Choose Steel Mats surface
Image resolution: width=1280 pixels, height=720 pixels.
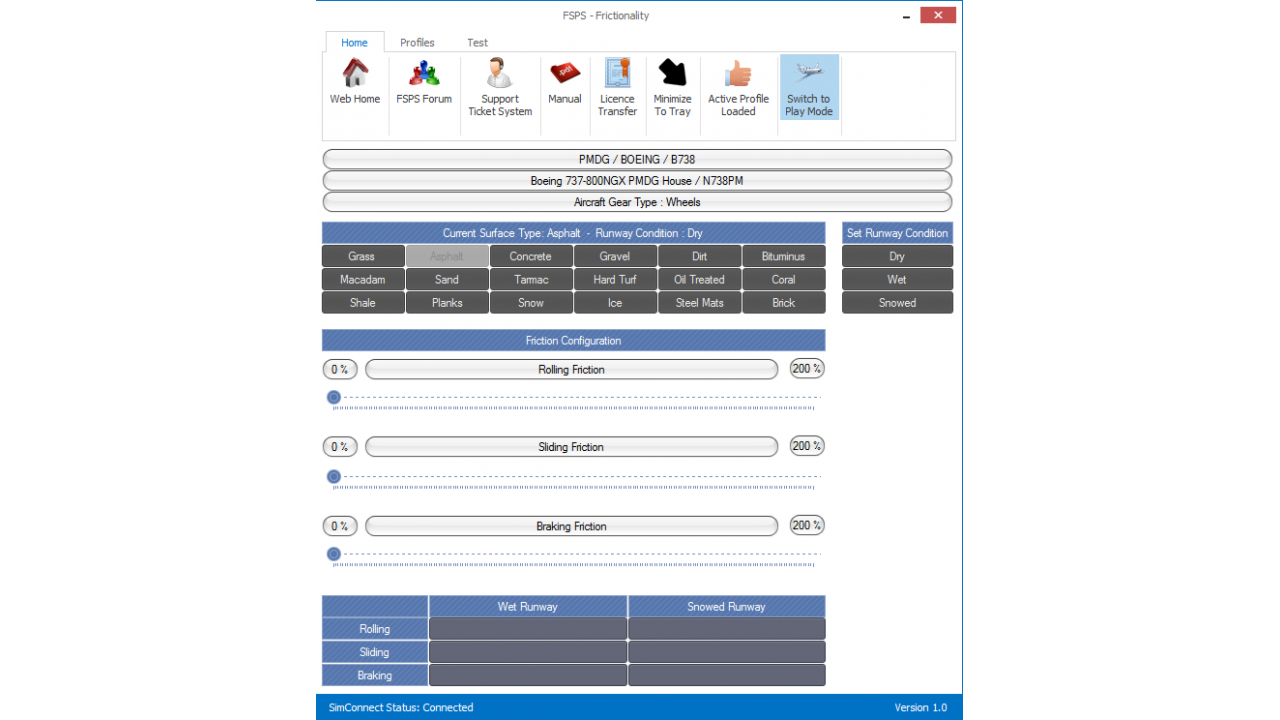tap(699, 302)
